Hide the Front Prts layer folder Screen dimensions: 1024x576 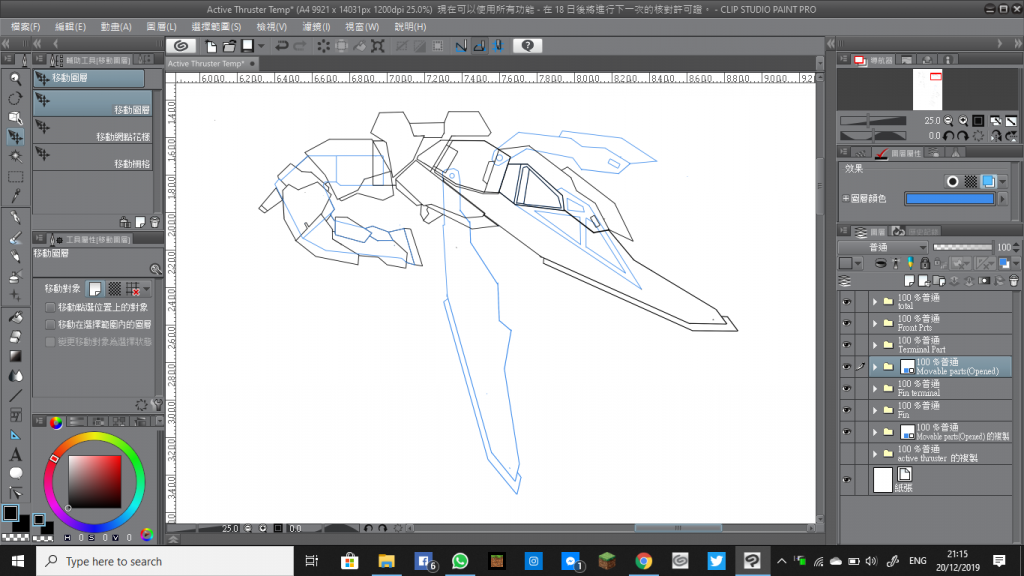[847, 323]
